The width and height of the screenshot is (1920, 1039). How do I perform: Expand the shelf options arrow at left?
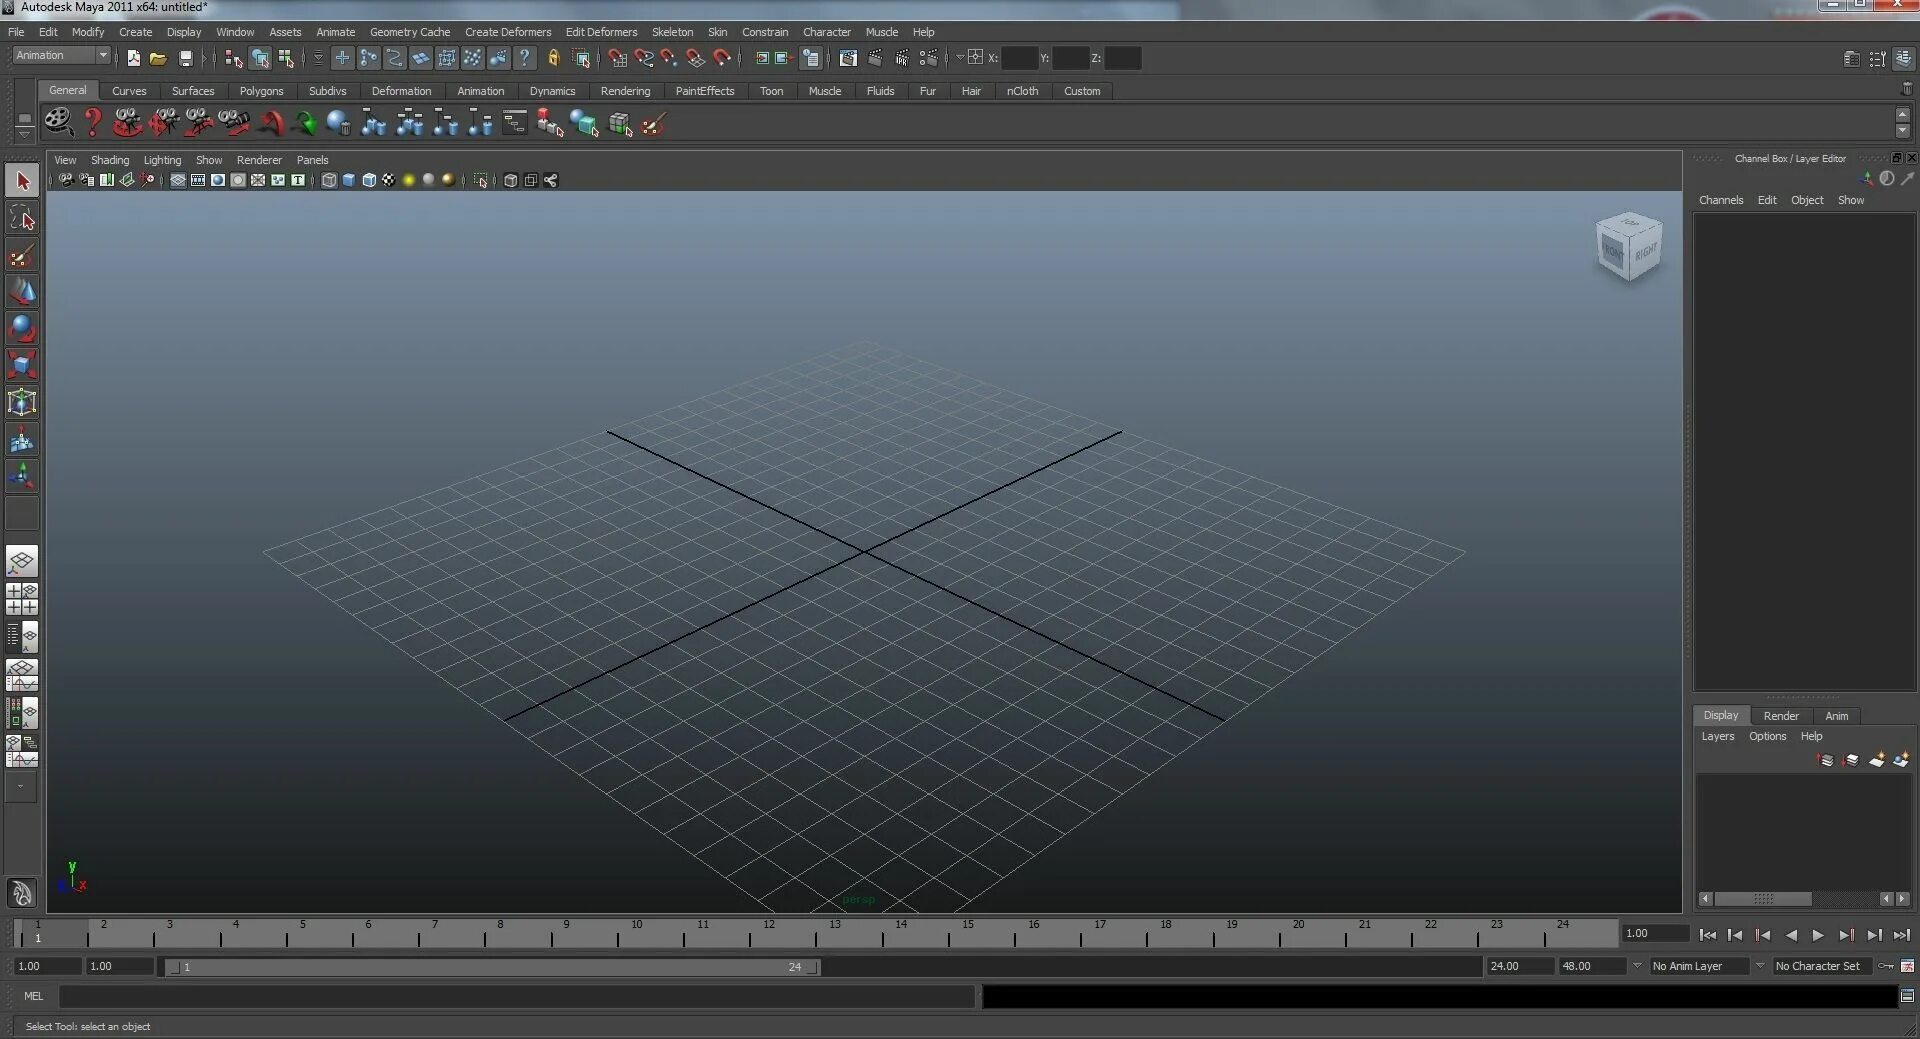tap(24, 133)
